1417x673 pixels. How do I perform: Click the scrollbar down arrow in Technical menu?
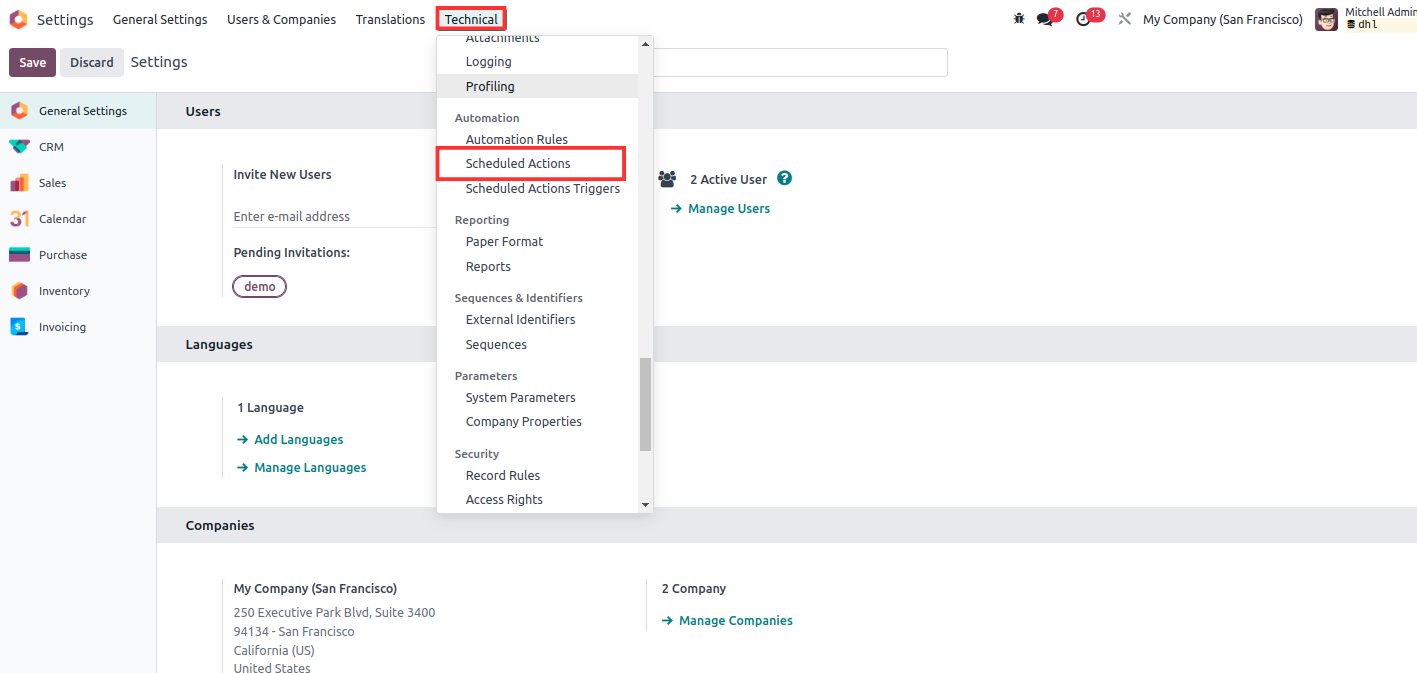pos(646,505)
